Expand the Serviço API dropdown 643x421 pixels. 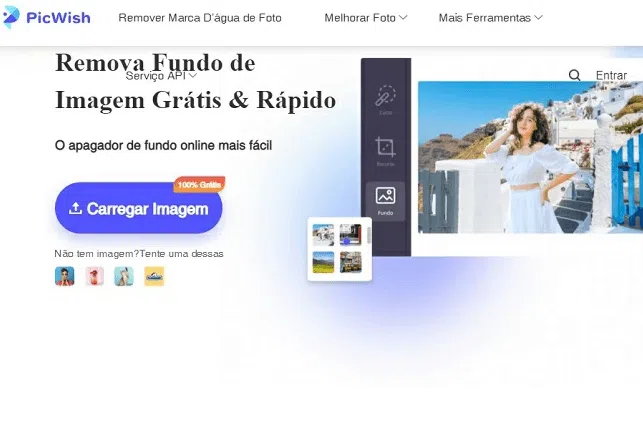coord(161,75)
